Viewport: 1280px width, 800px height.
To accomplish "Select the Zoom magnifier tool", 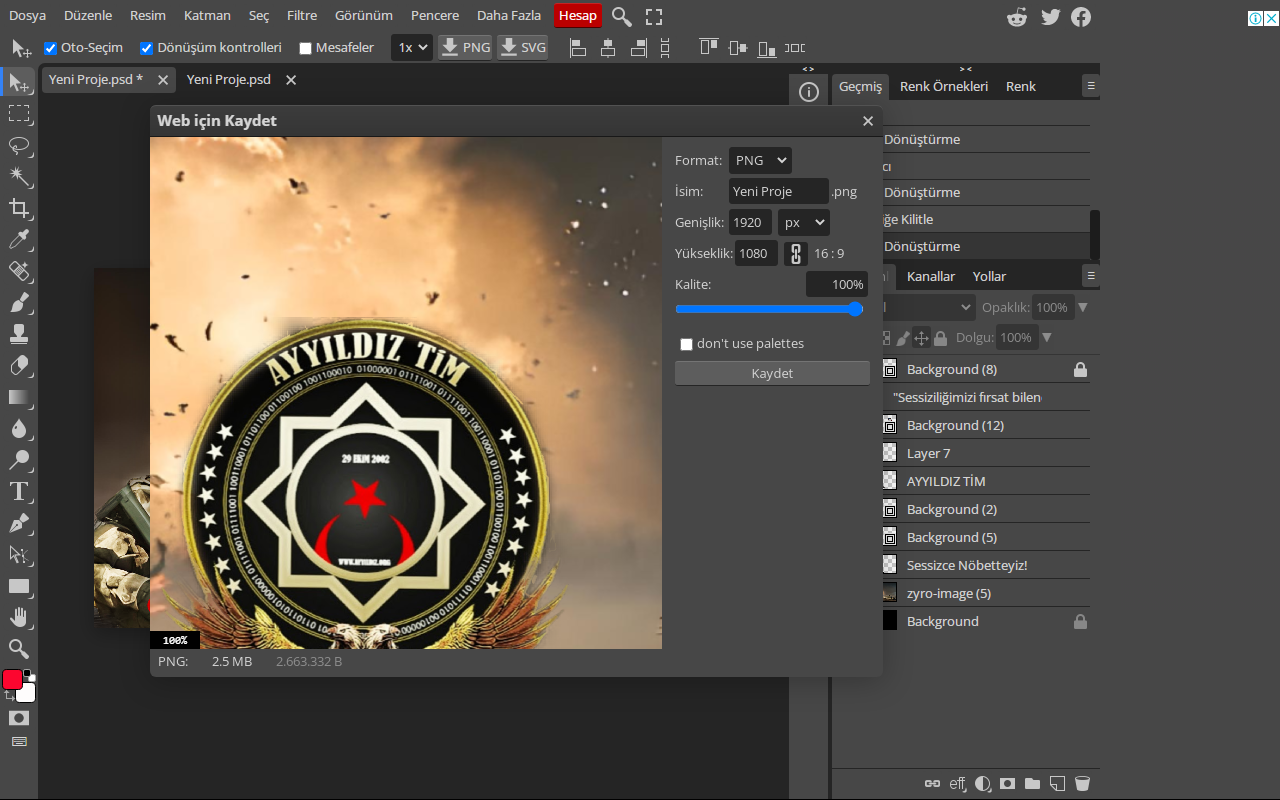I will [19, 649].
